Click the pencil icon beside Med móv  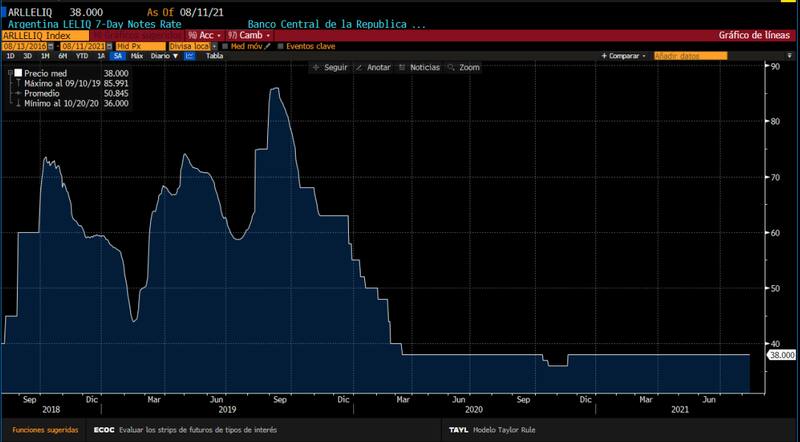[x=267, y=46]
